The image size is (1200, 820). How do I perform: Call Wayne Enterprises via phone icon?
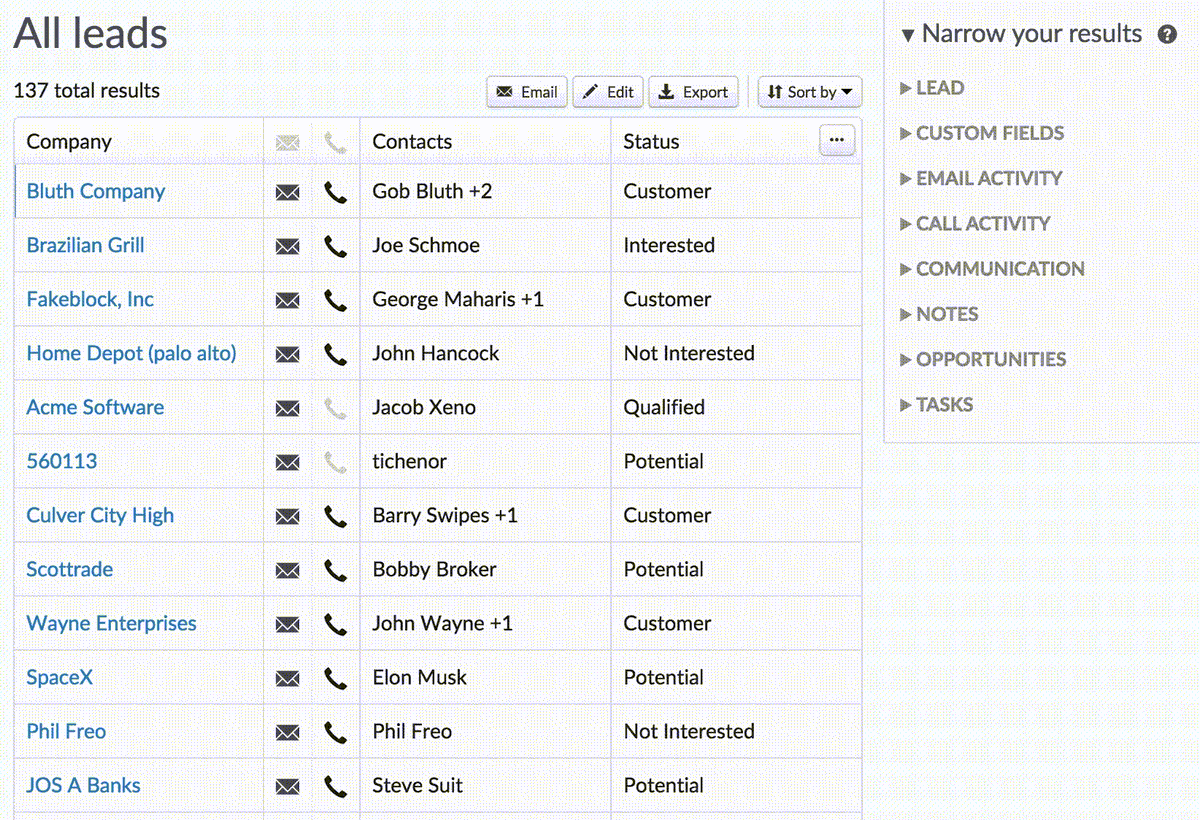[x=336, y=624]
